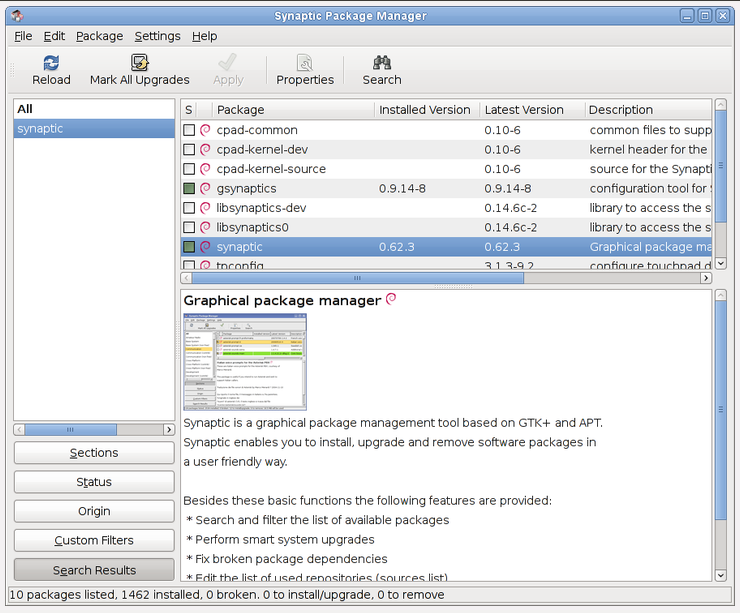Click the description pane vertical scrollbar thumb
The image size is (740, 613).
pyautogui.click(x=721, y=410)
